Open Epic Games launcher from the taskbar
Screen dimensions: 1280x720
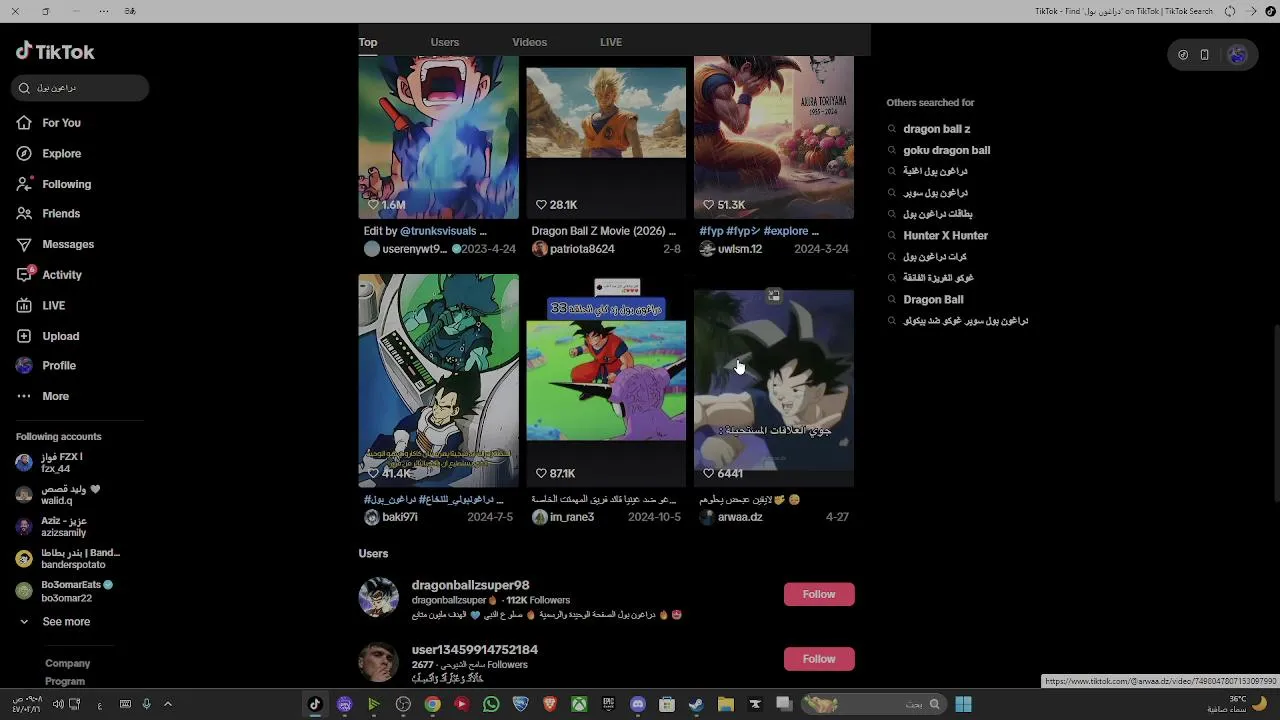click(608, 704)
